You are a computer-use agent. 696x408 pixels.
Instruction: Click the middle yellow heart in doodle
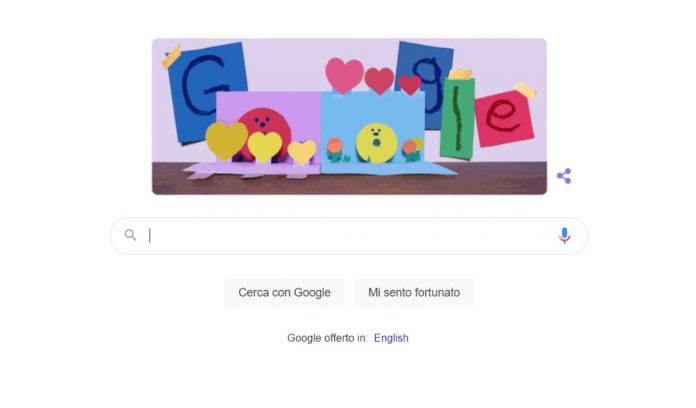click(265, 146)
